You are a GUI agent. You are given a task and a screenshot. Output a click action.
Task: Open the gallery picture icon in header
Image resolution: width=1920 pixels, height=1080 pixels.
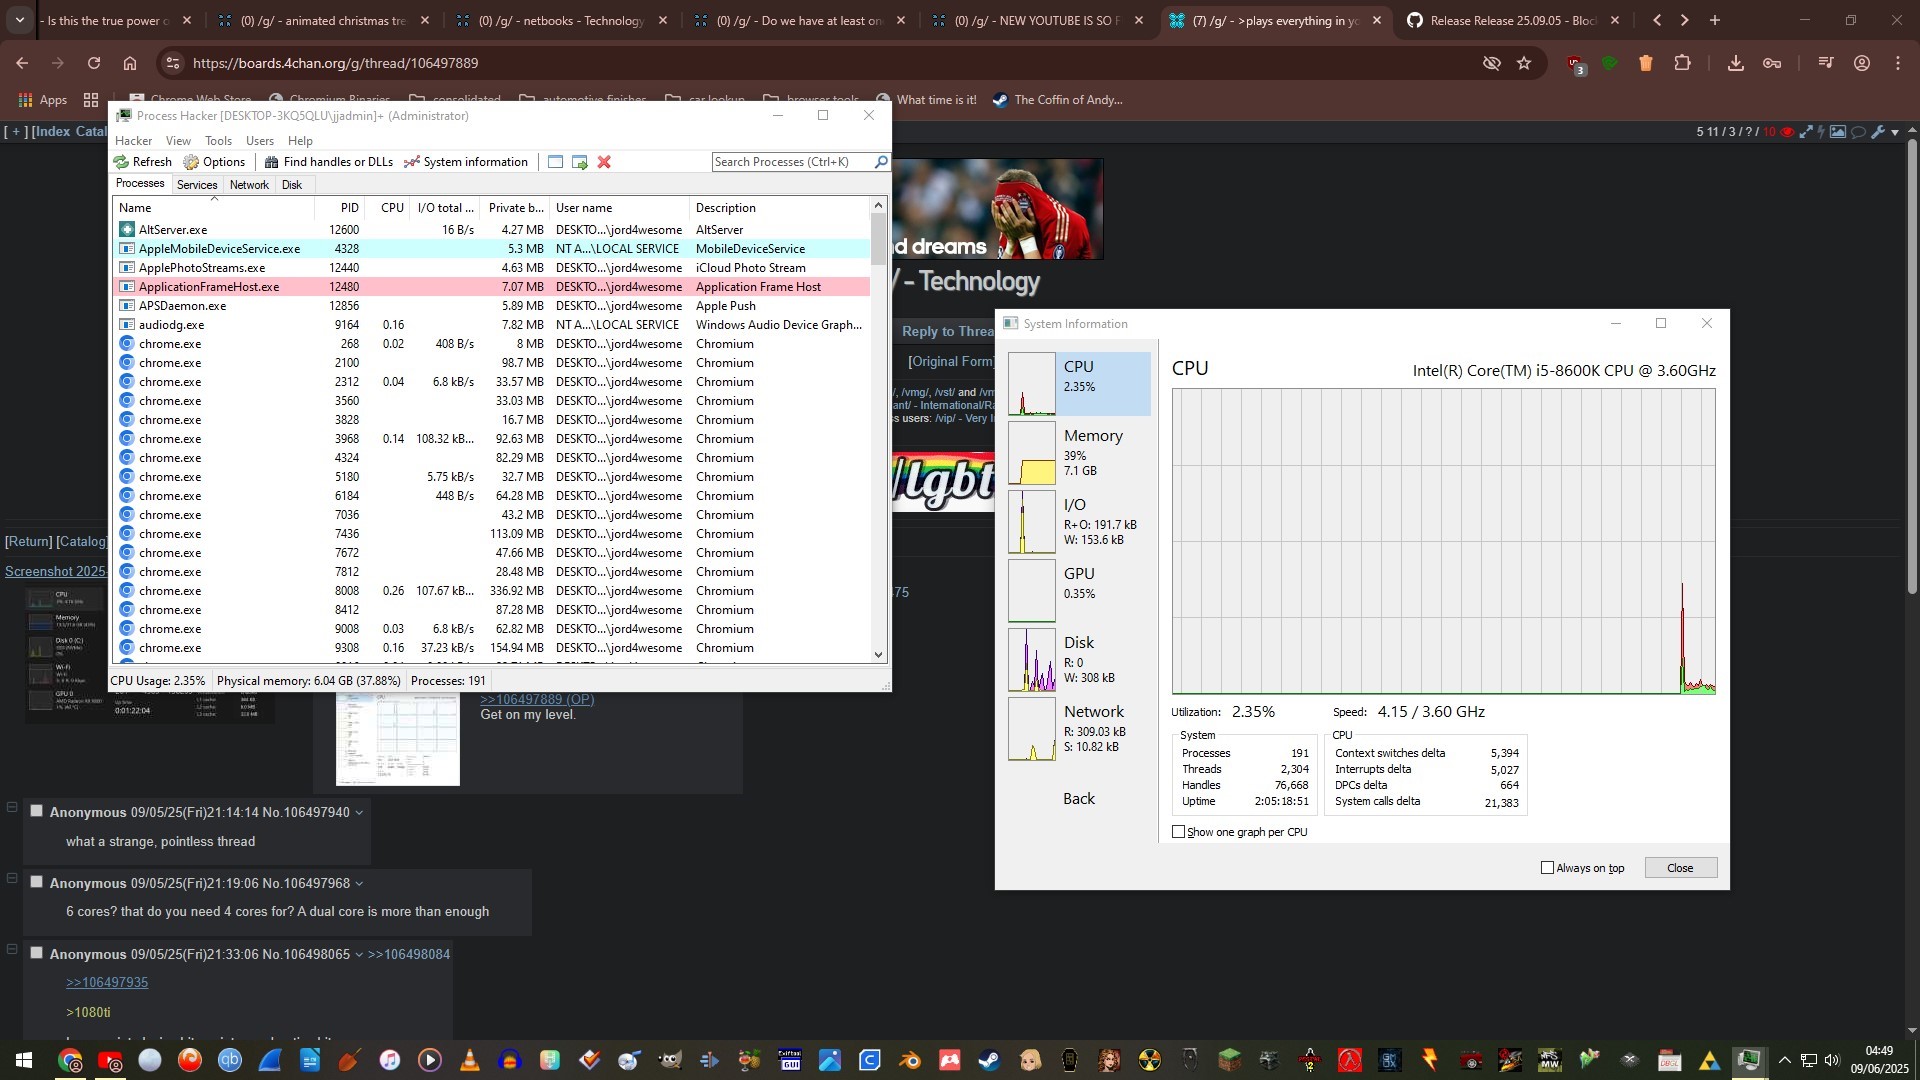1838,132
